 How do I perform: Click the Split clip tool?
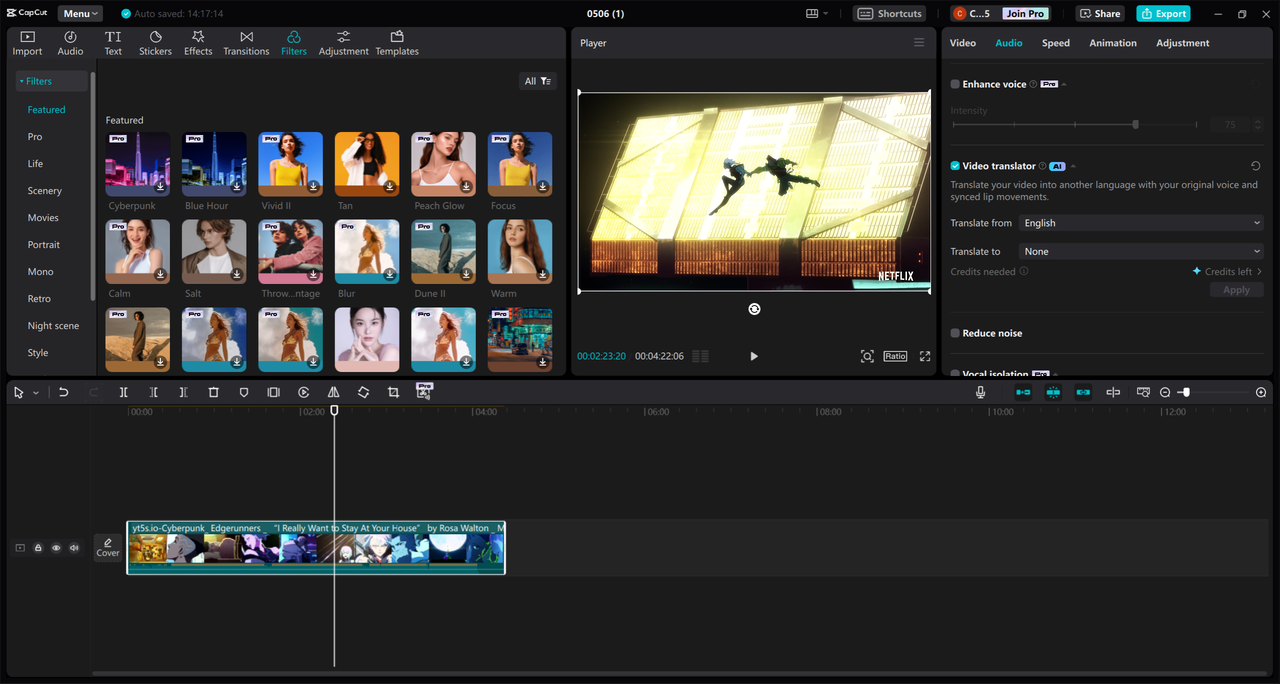click(x=124, y=393)
